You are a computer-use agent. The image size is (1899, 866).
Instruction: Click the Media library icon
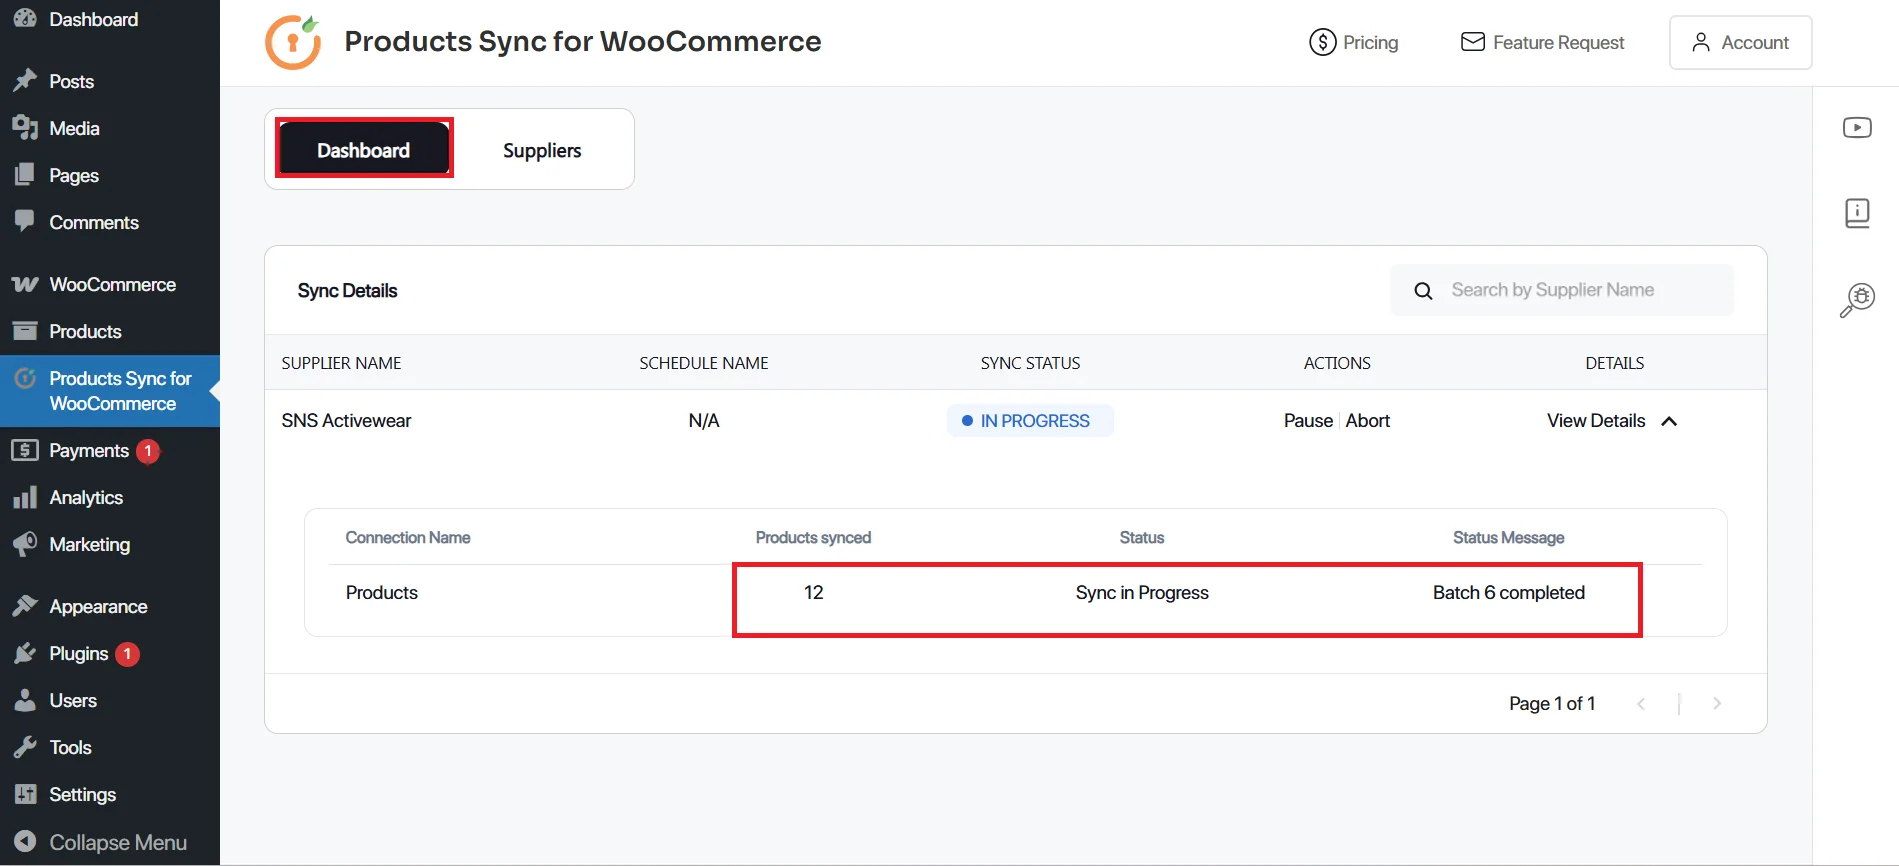pos(25,128)
